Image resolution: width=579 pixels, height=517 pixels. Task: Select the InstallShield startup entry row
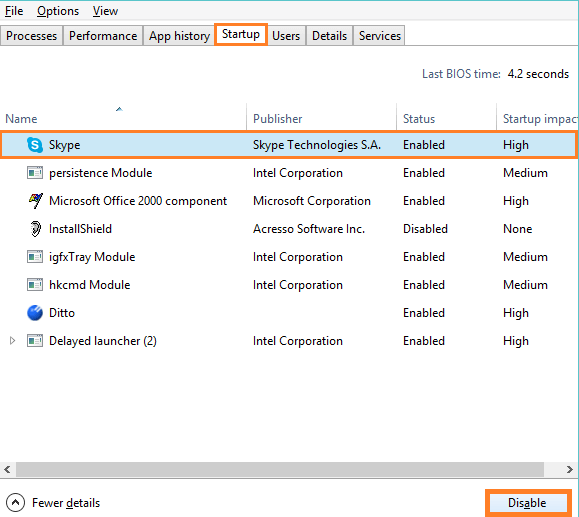288,229
